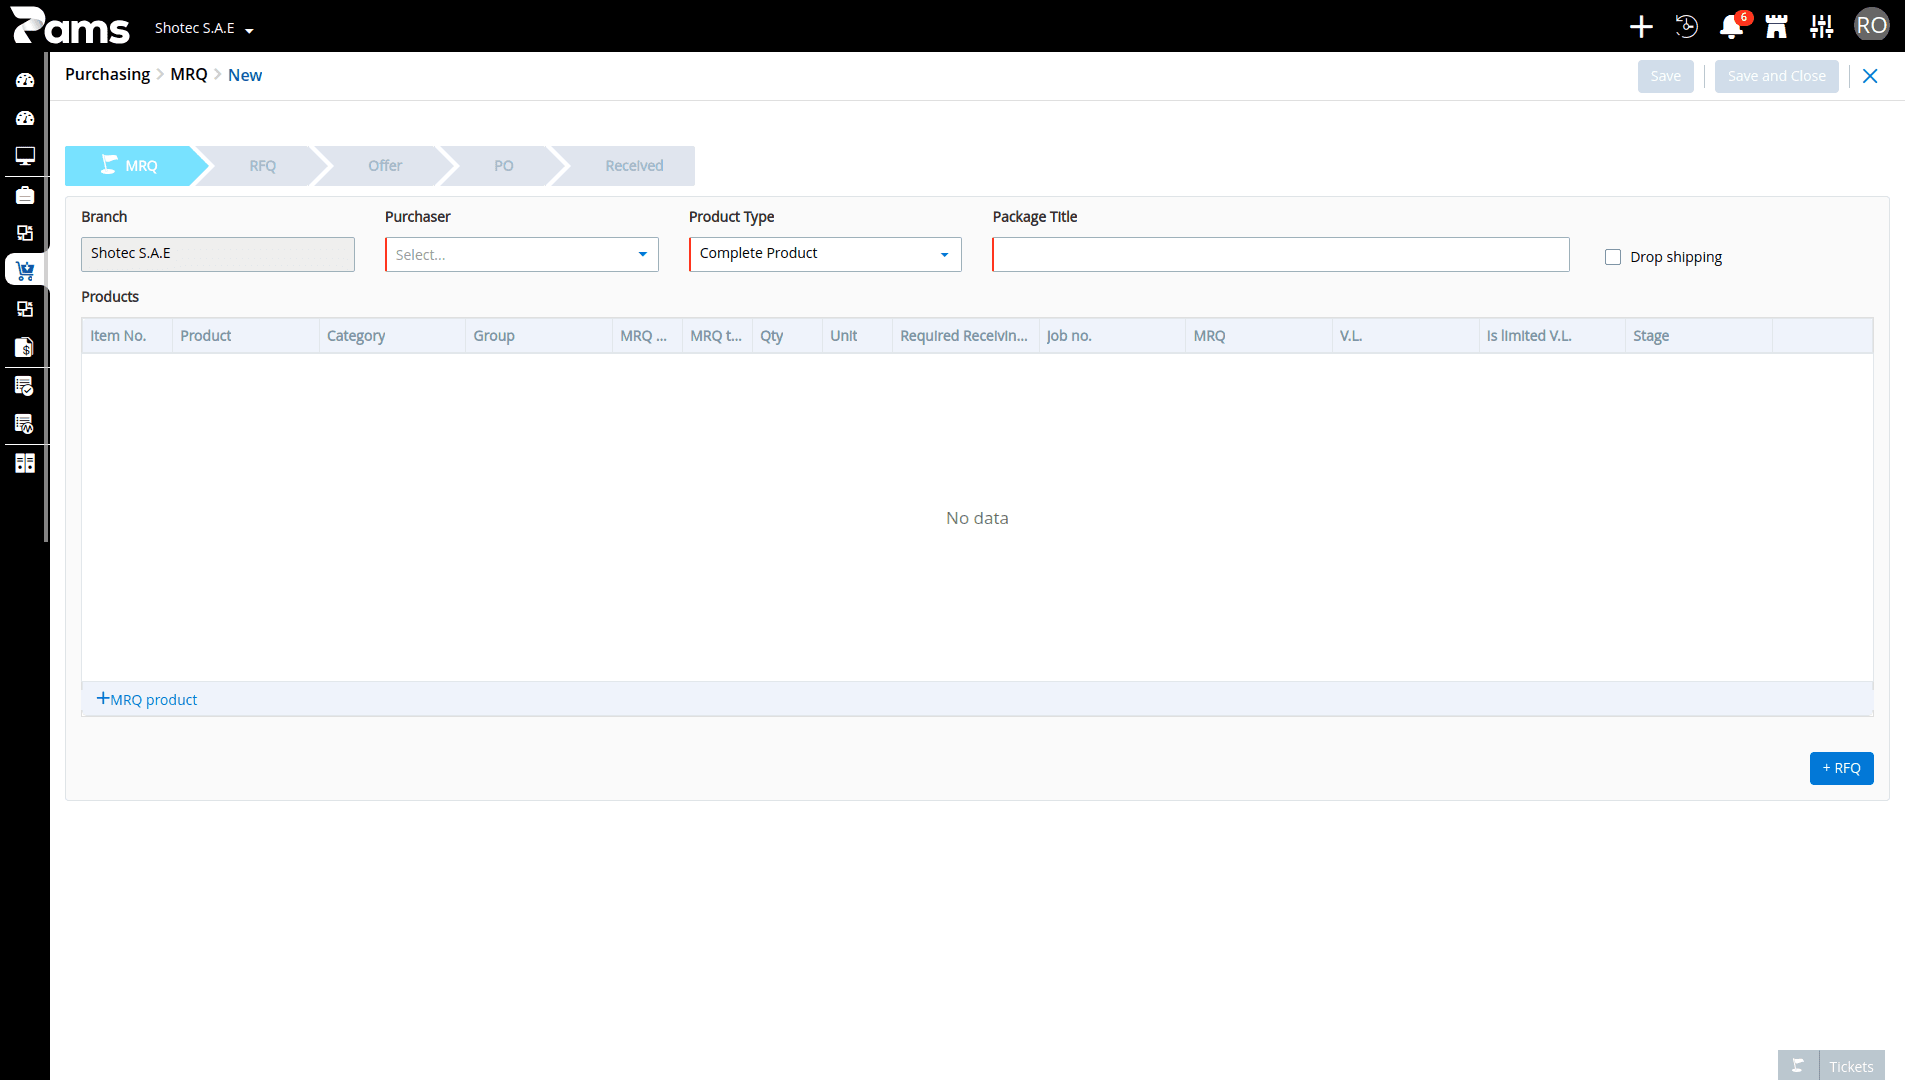1905x1080 pixels.
Task: Open the Tickets panel button
Action: 1851,1066
